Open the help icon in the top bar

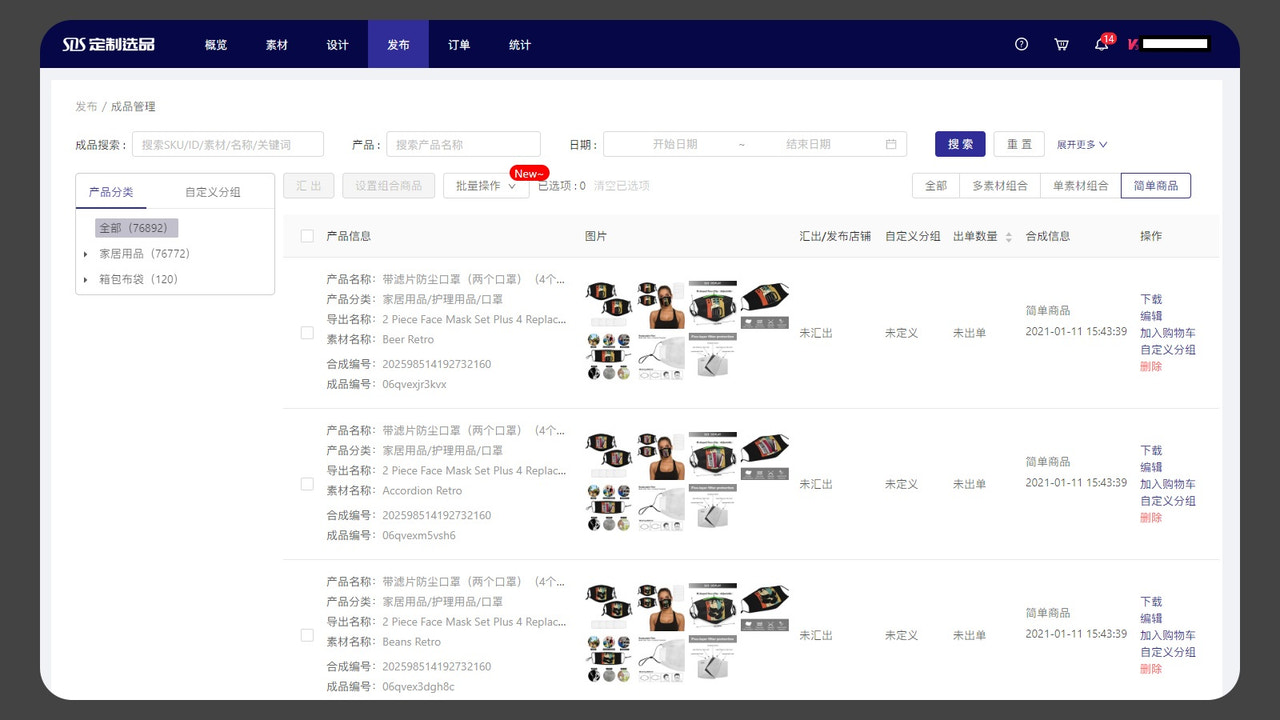pyautogui.click(x=1020, y=44)
